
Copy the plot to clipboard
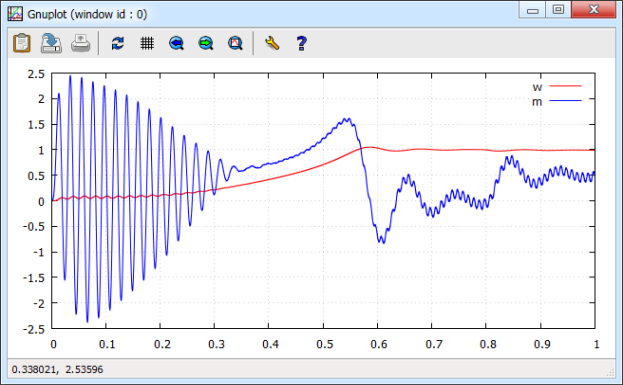tap(21, 43)
